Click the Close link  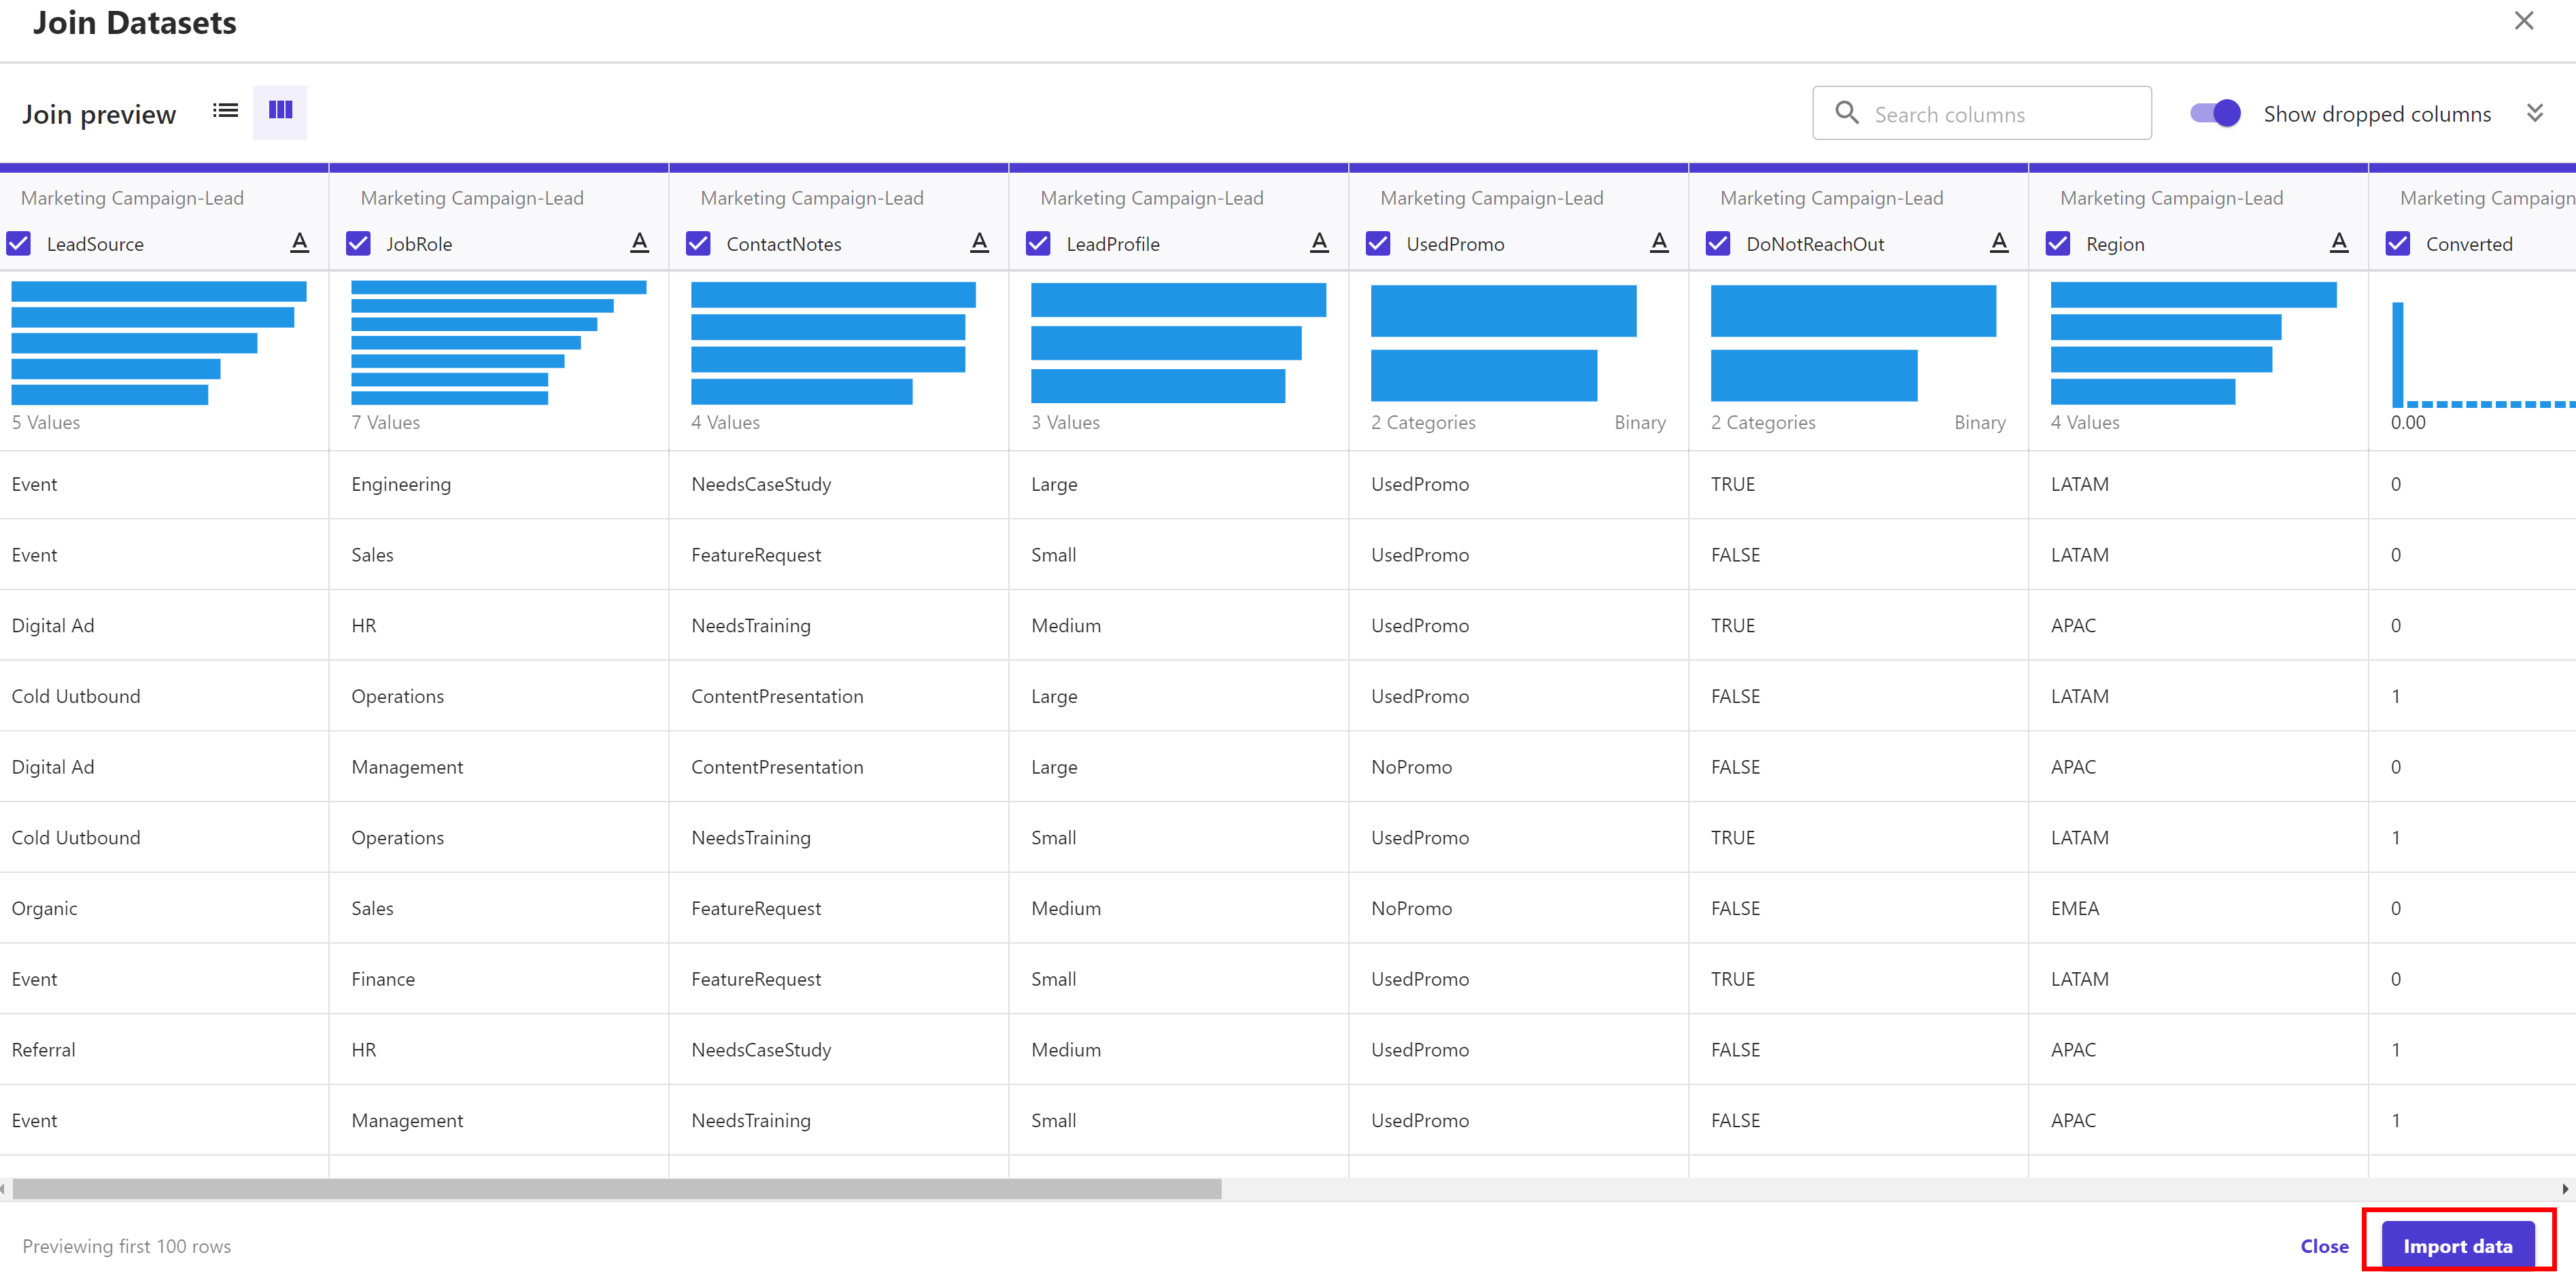point(2323,1246)
